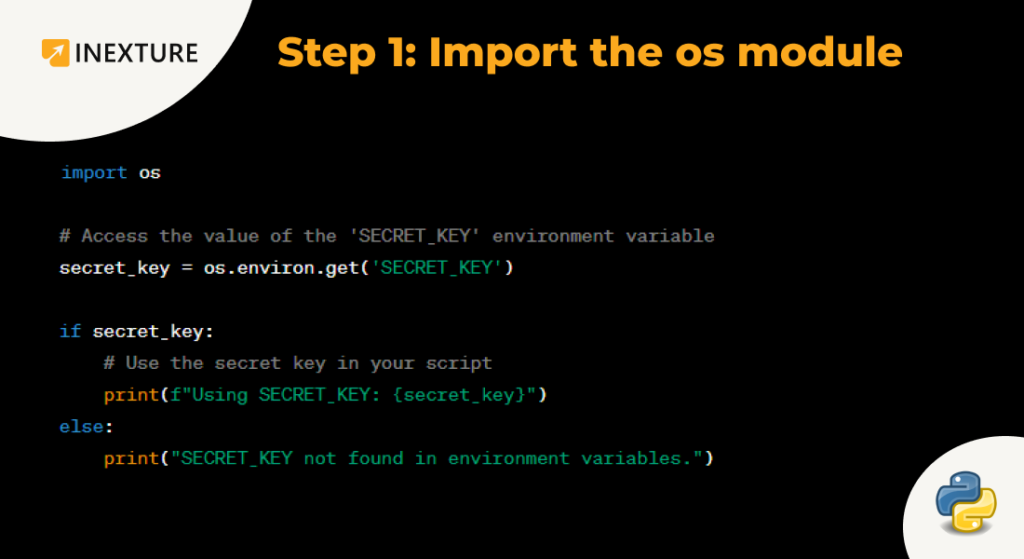Click the word 'module' in the heading
Viewport: 1024px width, 559px height.
820,52
